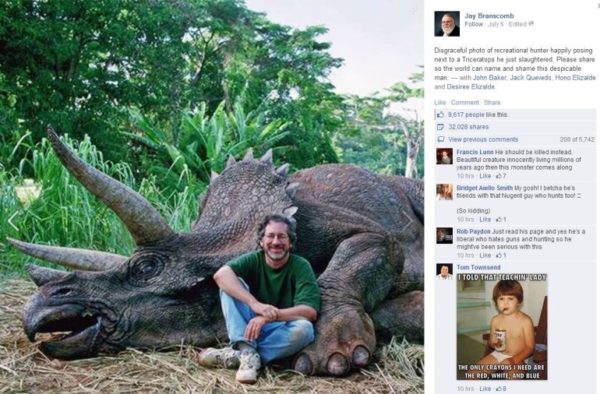Click the Comment link under the post
The height and width of the screenshot is (394, 600).
465,103
